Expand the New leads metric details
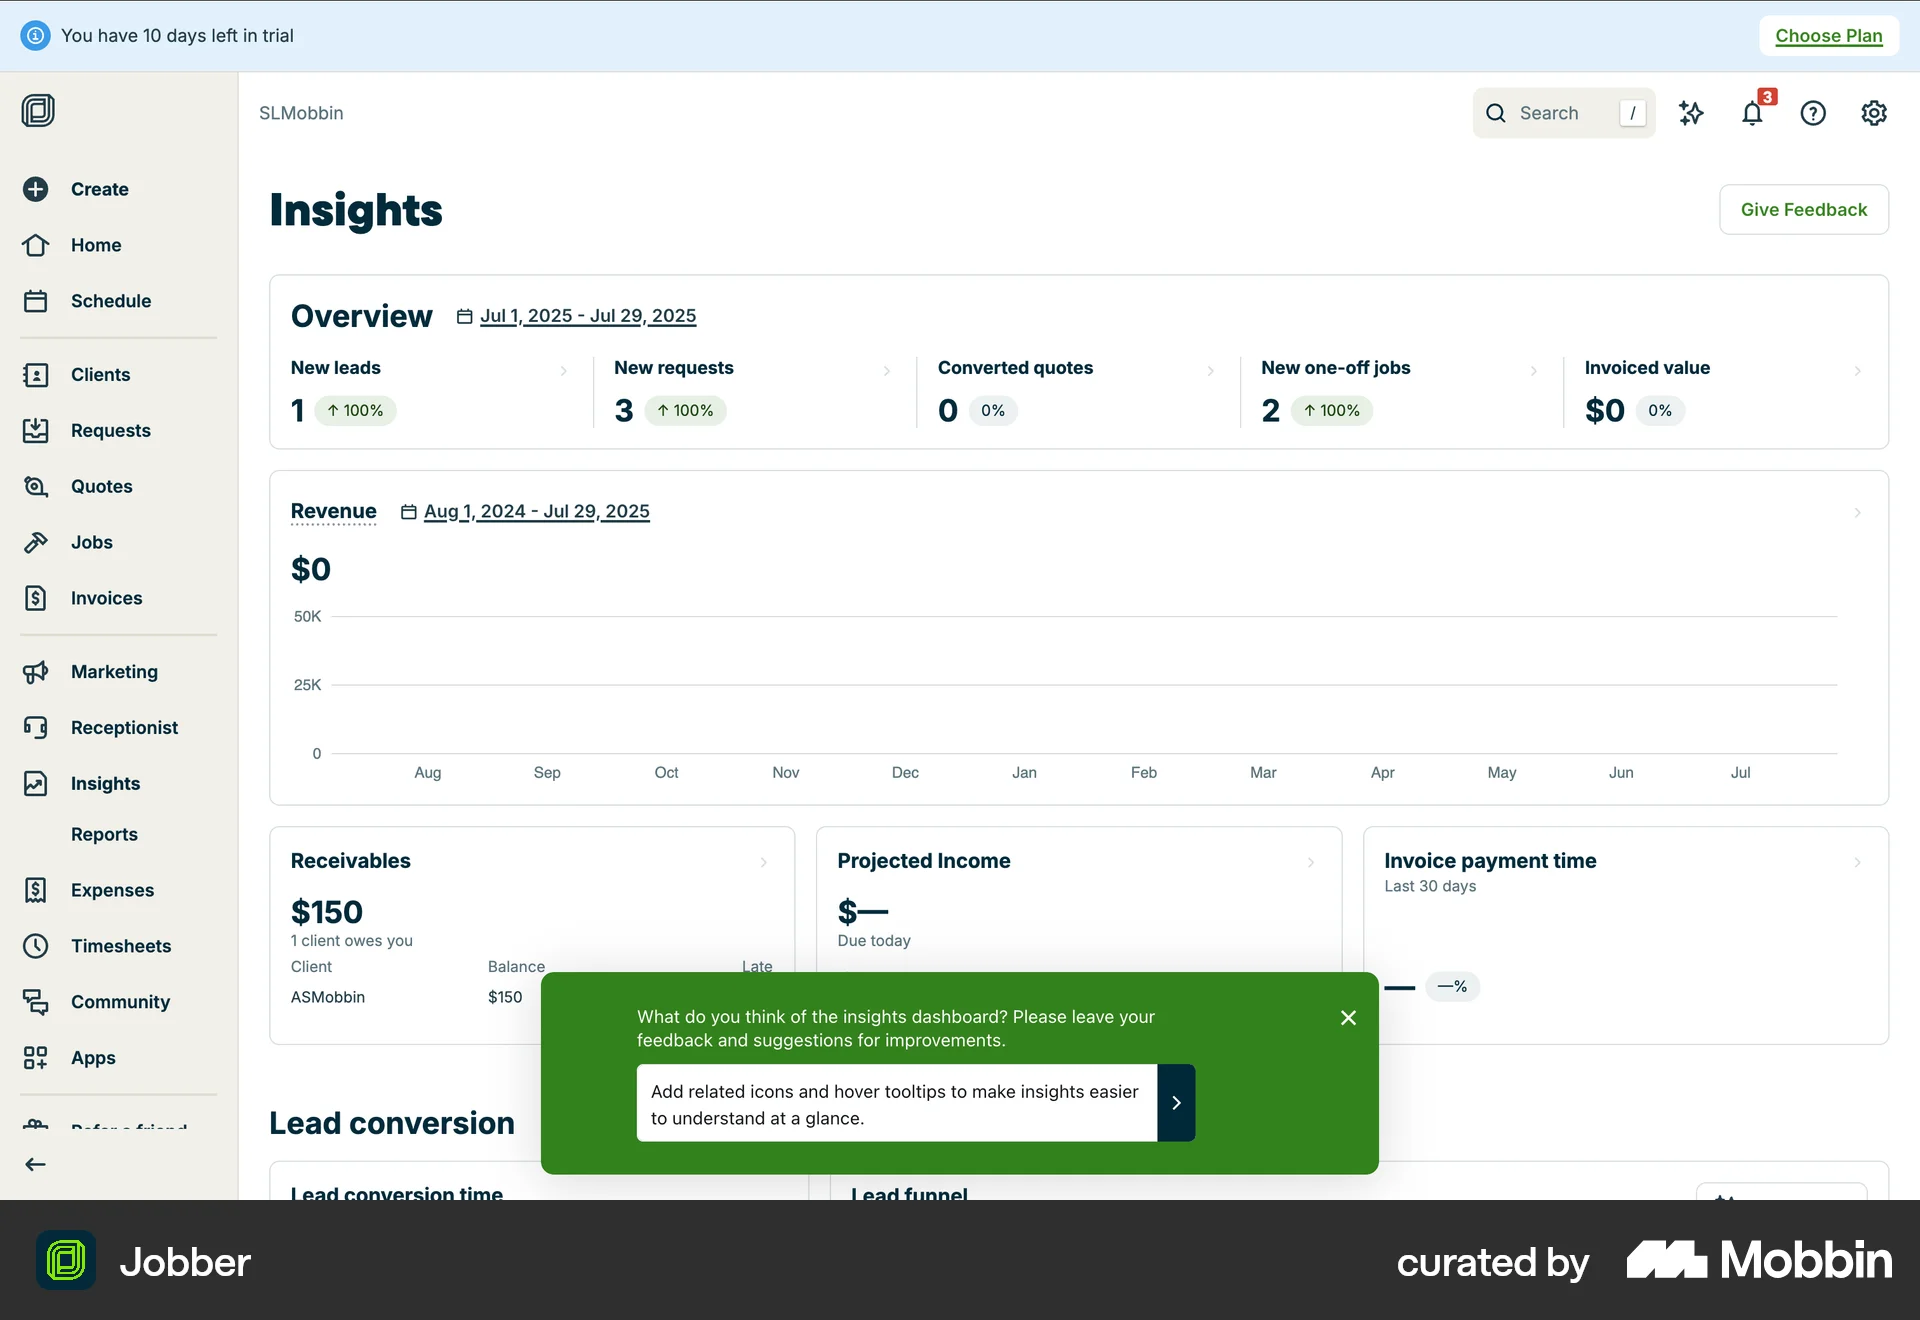1920x1320 pixels. point(565,371)
